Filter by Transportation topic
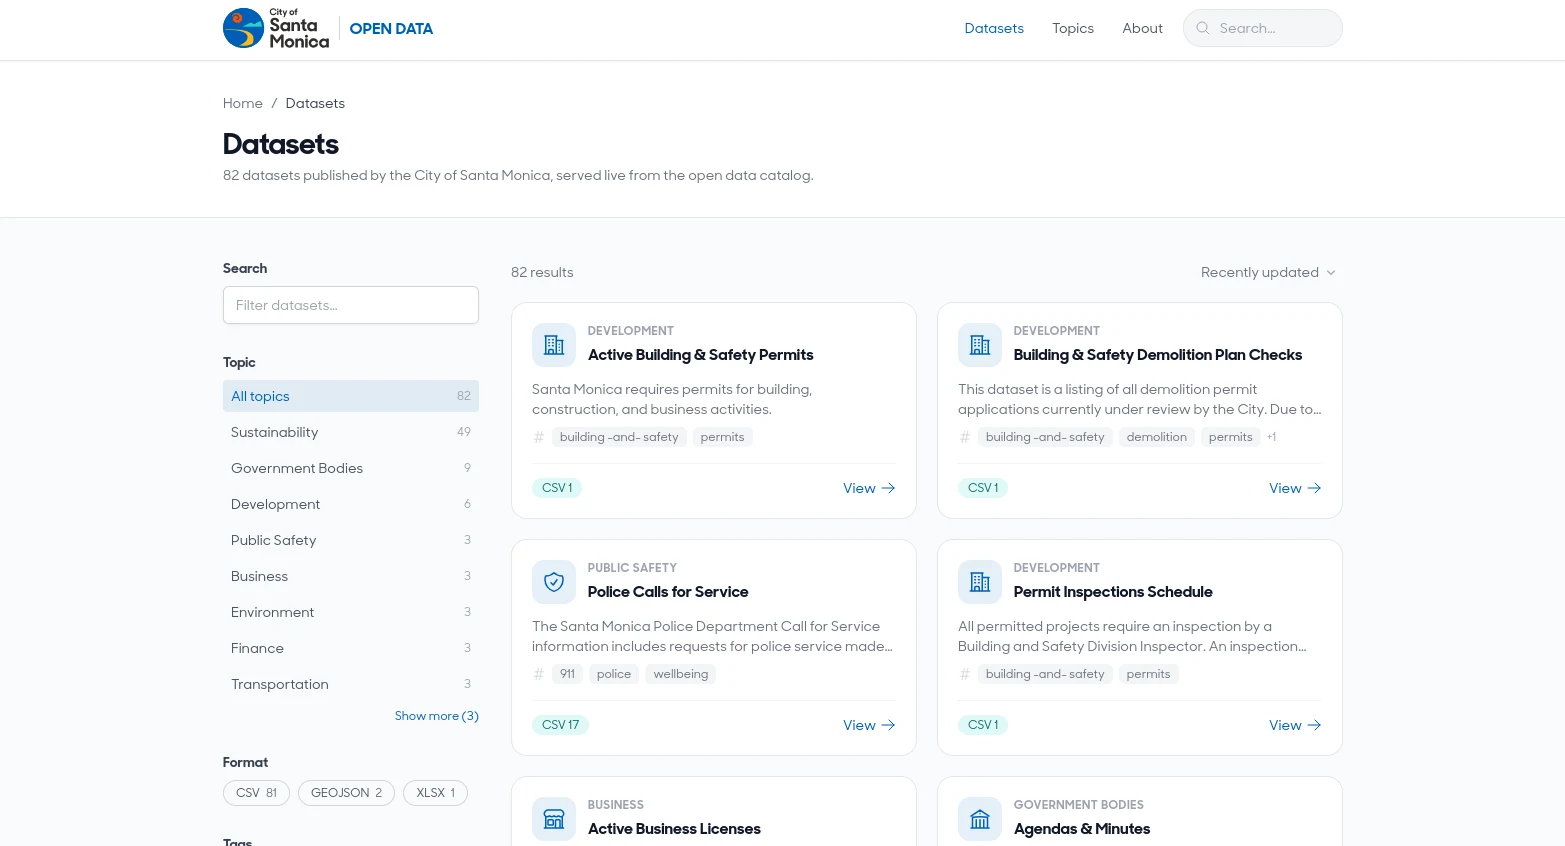1565x846 pixels. pos(351,684)
